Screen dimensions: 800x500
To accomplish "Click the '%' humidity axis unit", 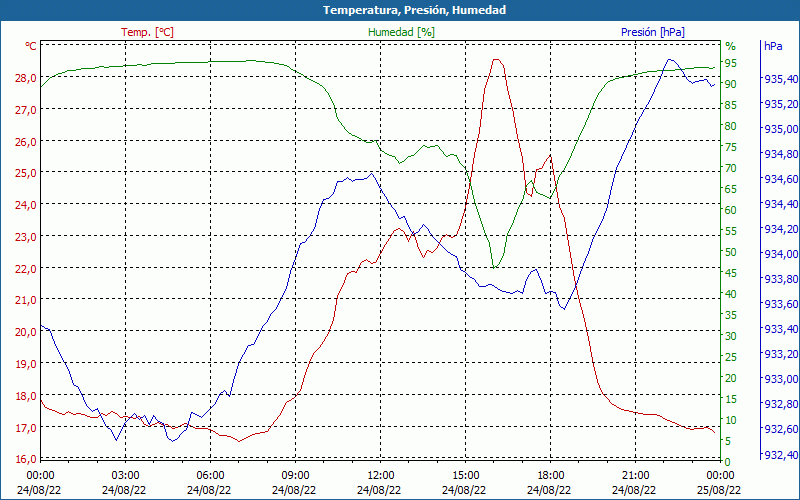I will coord(731,46).
